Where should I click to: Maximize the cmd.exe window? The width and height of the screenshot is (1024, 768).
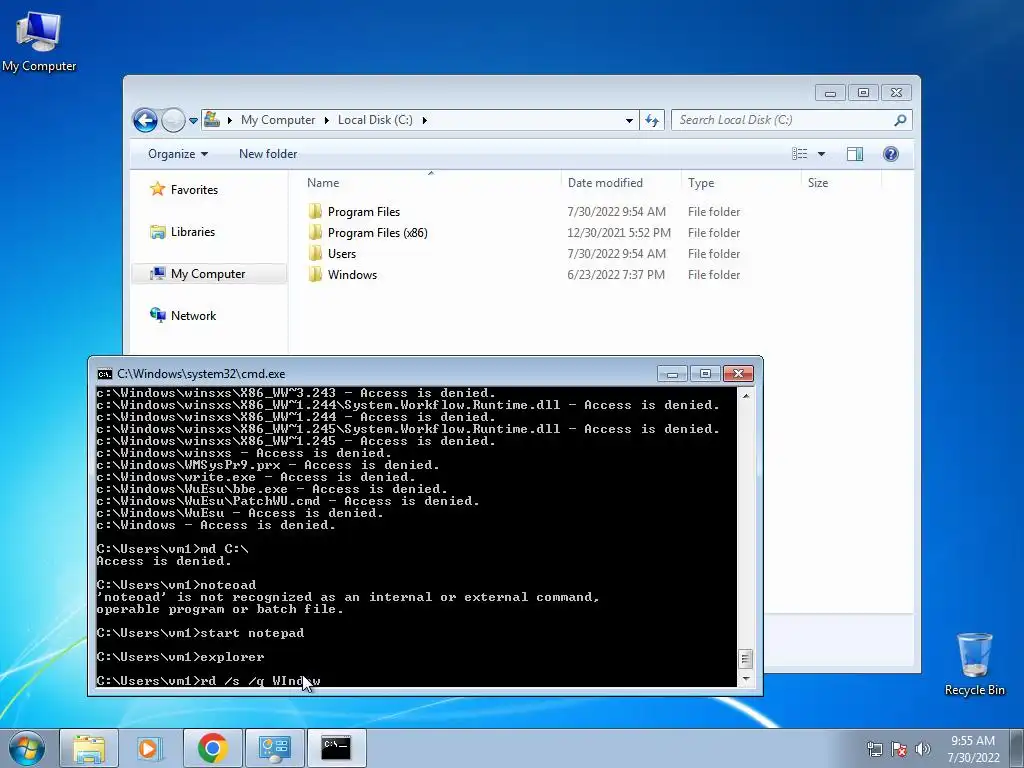[705, 374]
